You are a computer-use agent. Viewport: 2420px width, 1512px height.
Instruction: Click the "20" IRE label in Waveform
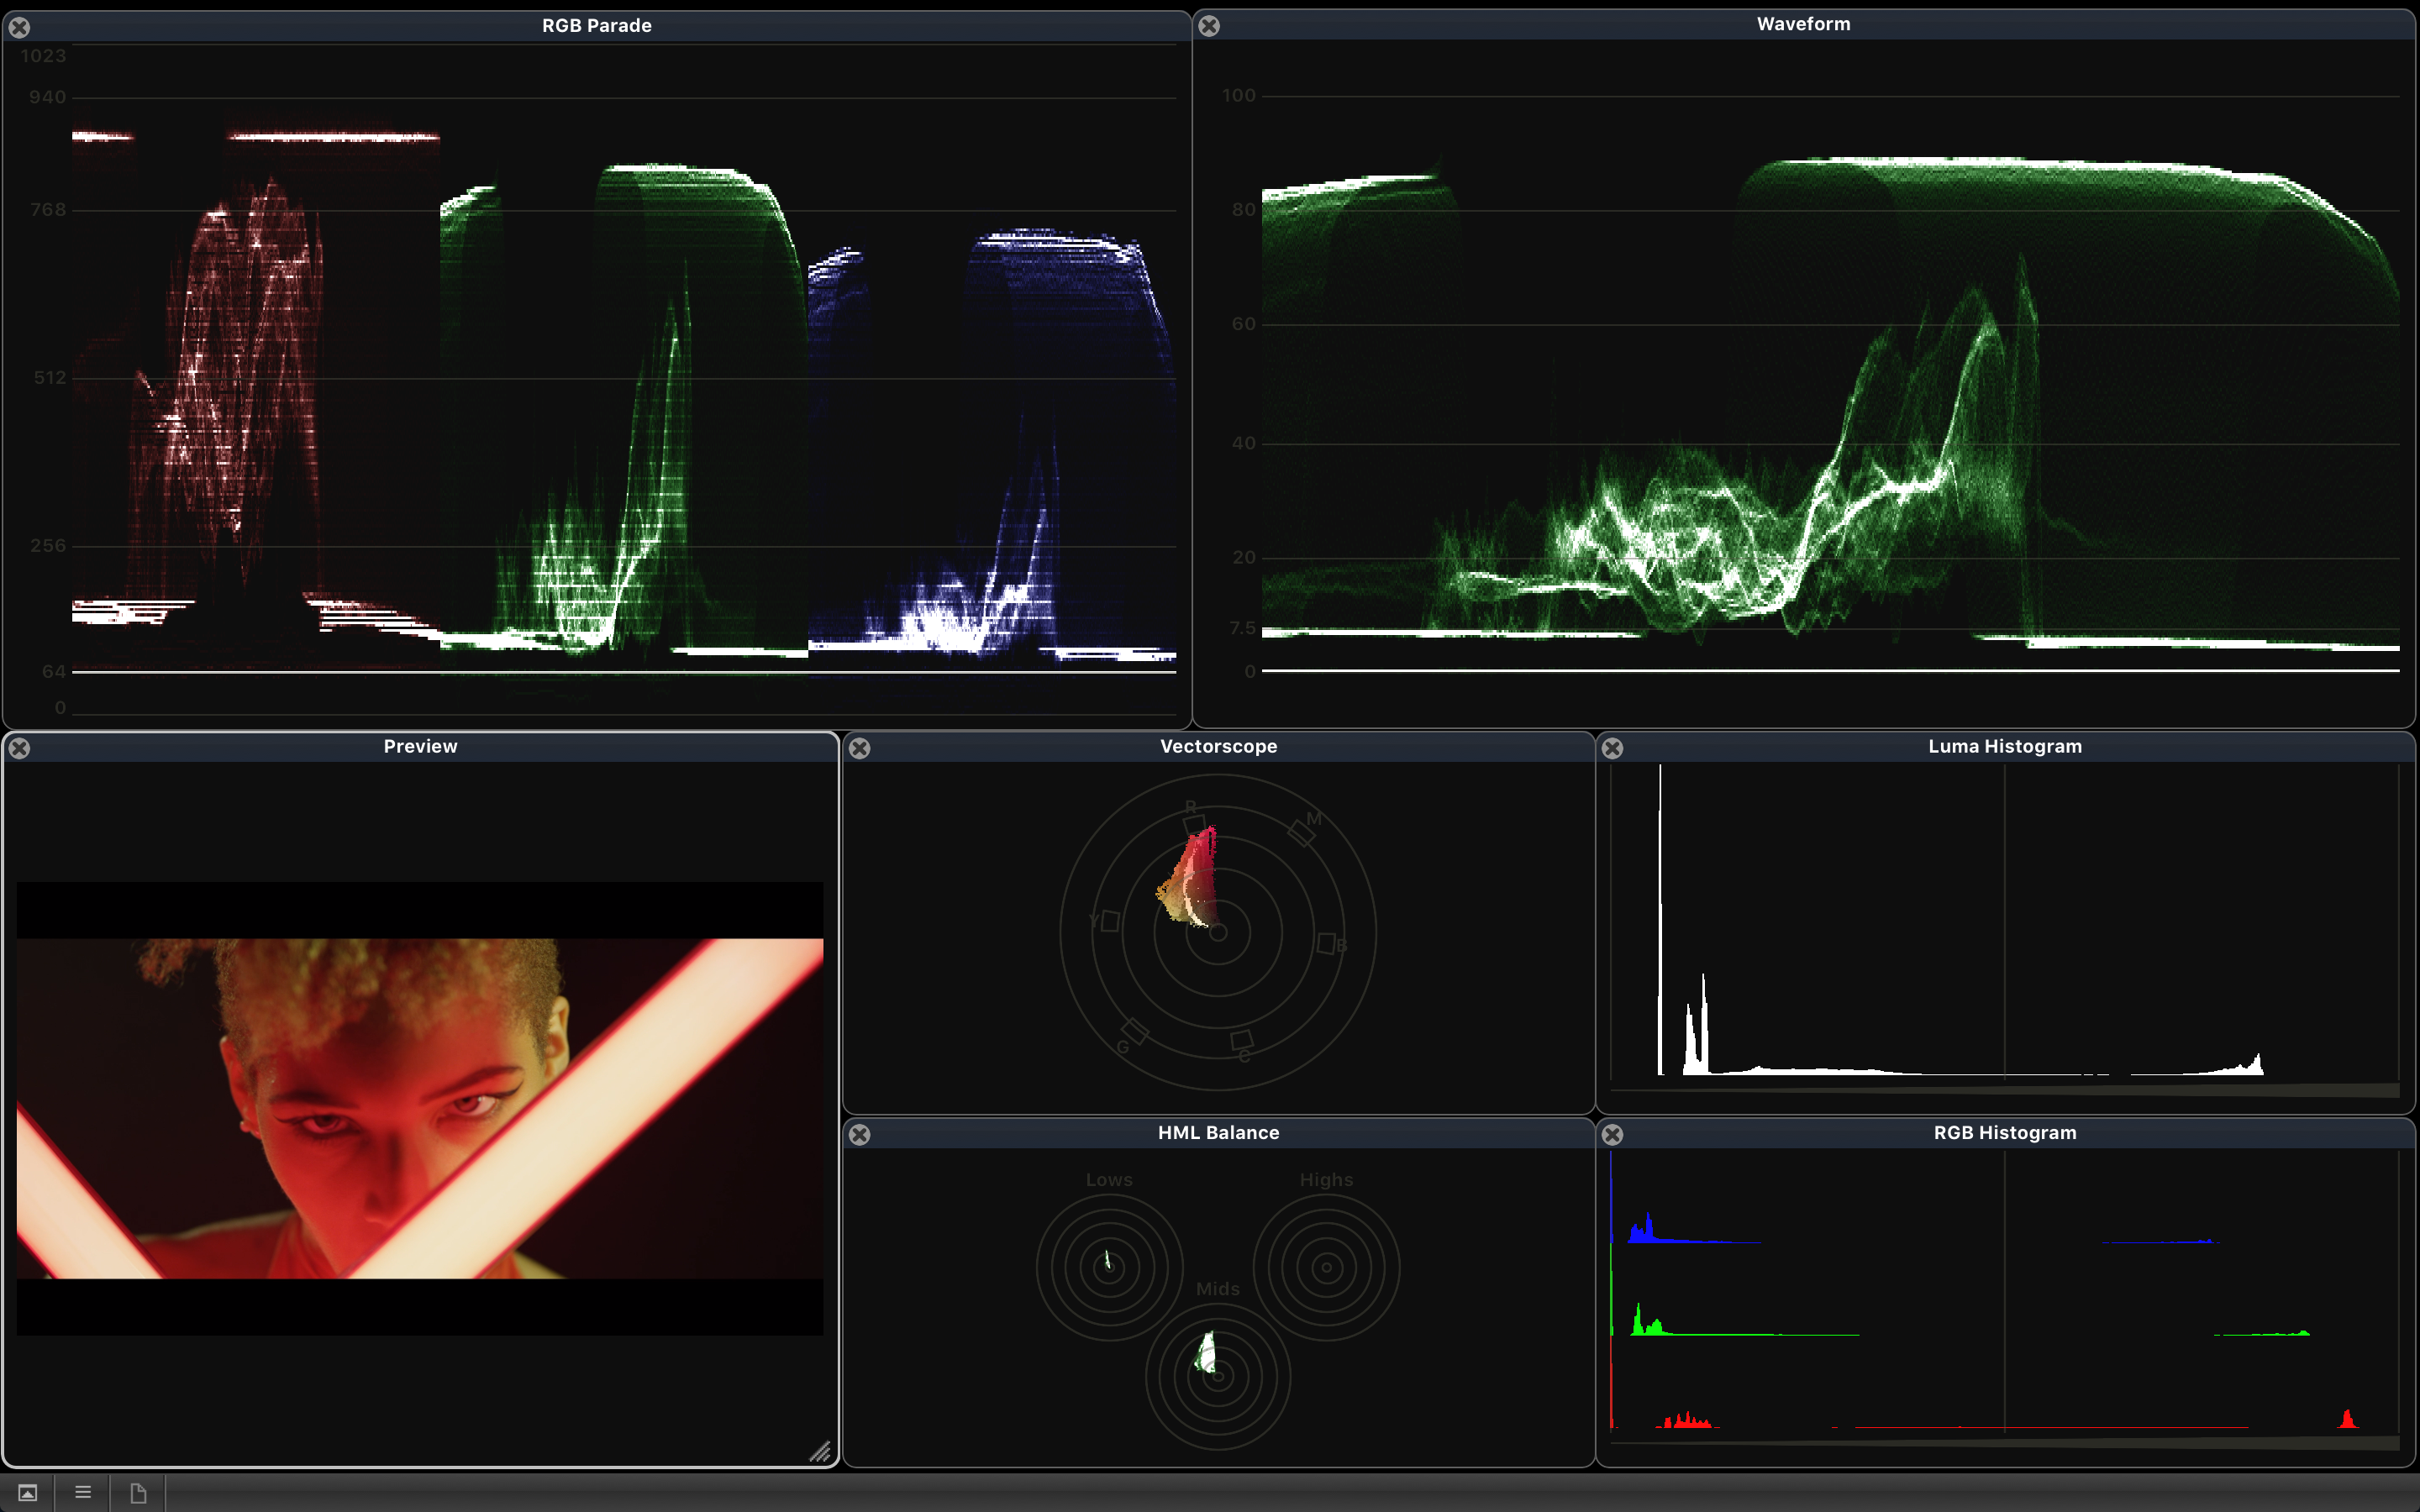1243,557
